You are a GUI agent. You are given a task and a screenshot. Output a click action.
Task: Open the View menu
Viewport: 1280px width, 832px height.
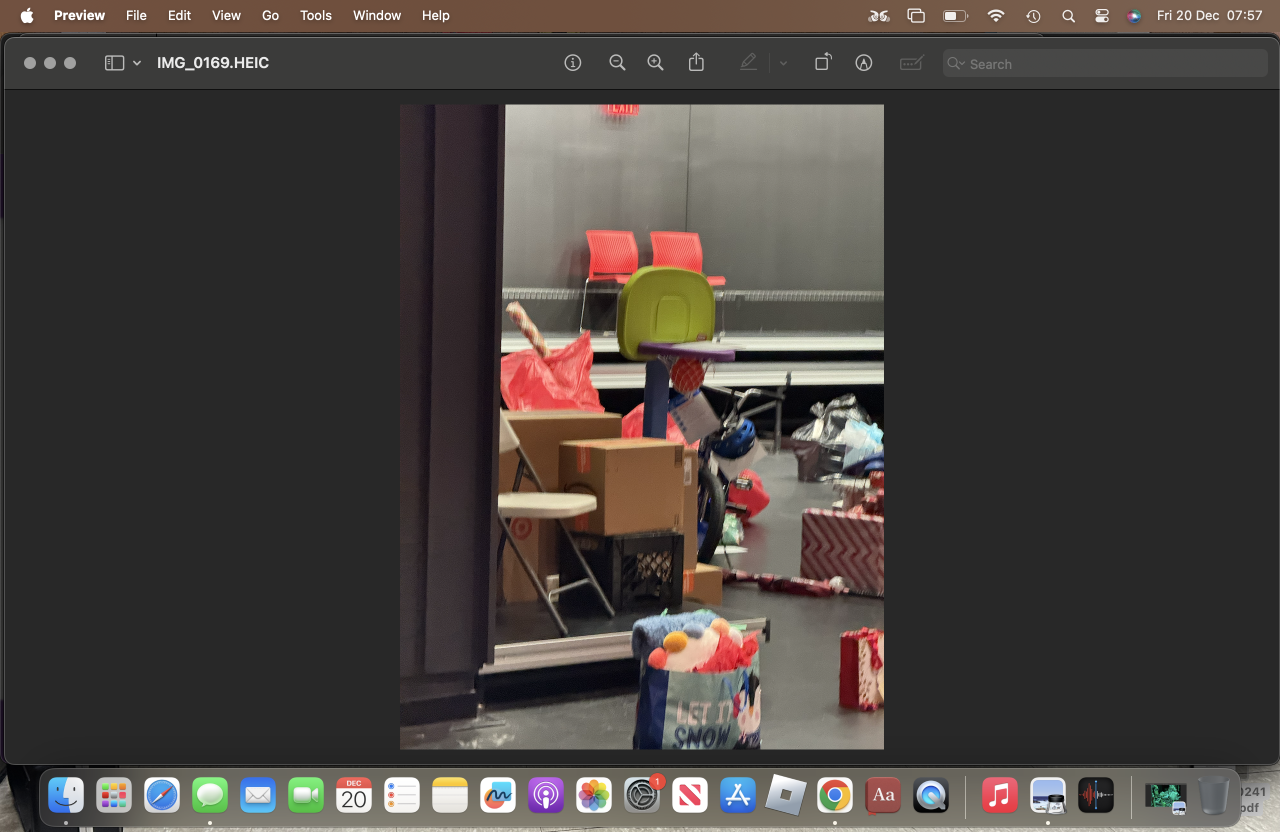(x=226, y=15)
